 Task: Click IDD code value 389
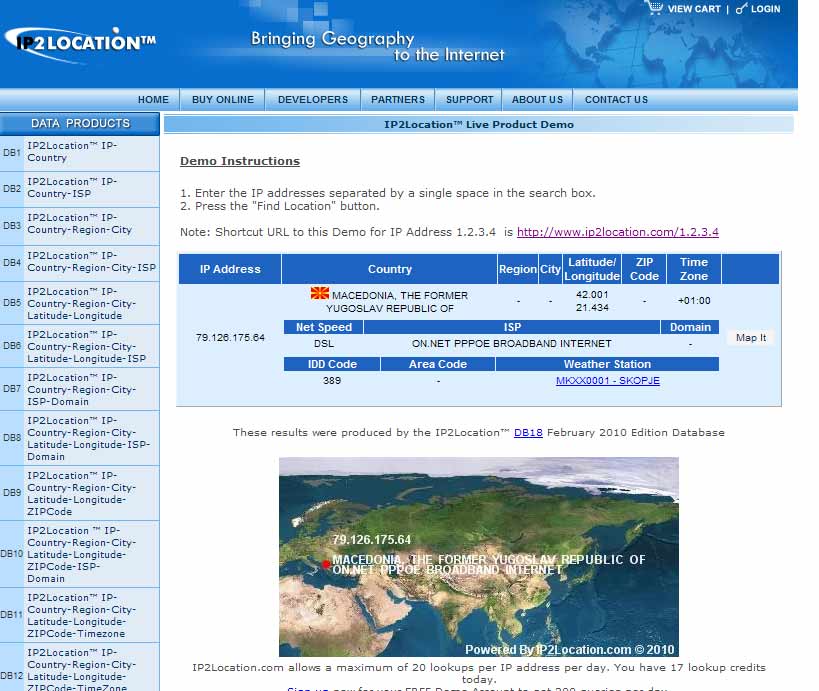(332, 381)
